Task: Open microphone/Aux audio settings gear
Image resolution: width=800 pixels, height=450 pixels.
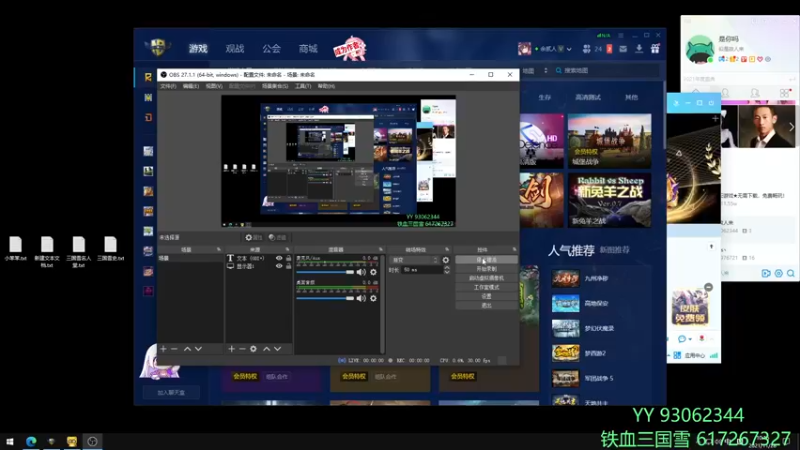Action: pyautogui.click(x=373, y=272)
